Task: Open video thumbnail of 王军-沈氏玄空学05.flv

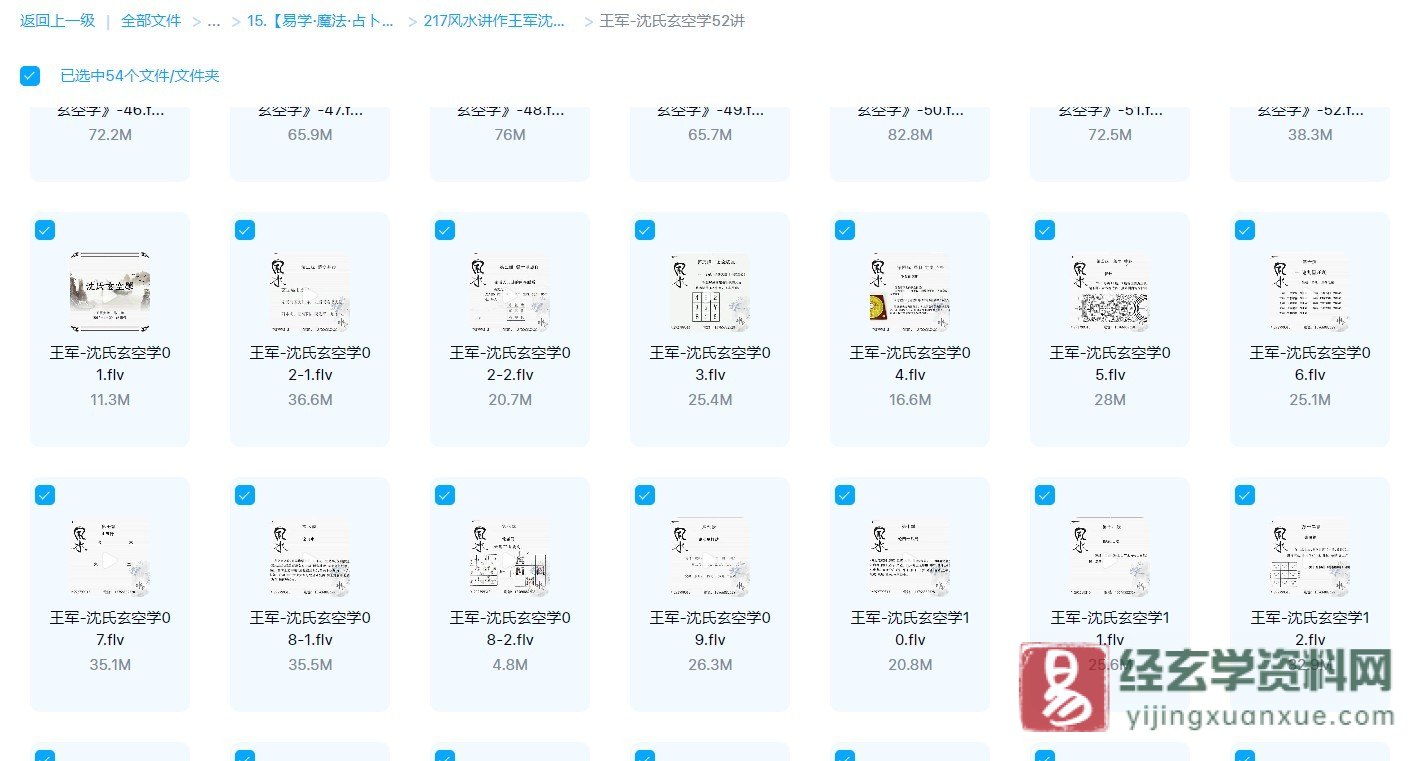Action: 1110,292
